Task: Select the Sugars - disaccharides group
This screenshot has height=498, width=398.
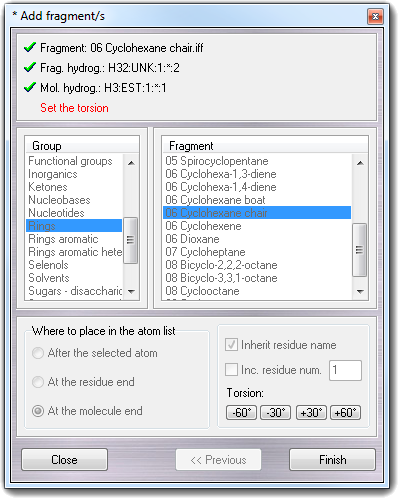Action: [75, 291]
